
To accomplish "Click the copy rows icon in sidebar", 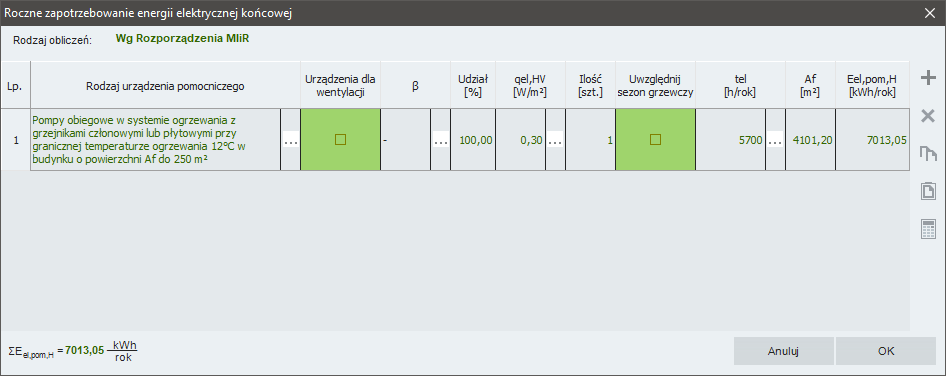I will coord(928,154).
